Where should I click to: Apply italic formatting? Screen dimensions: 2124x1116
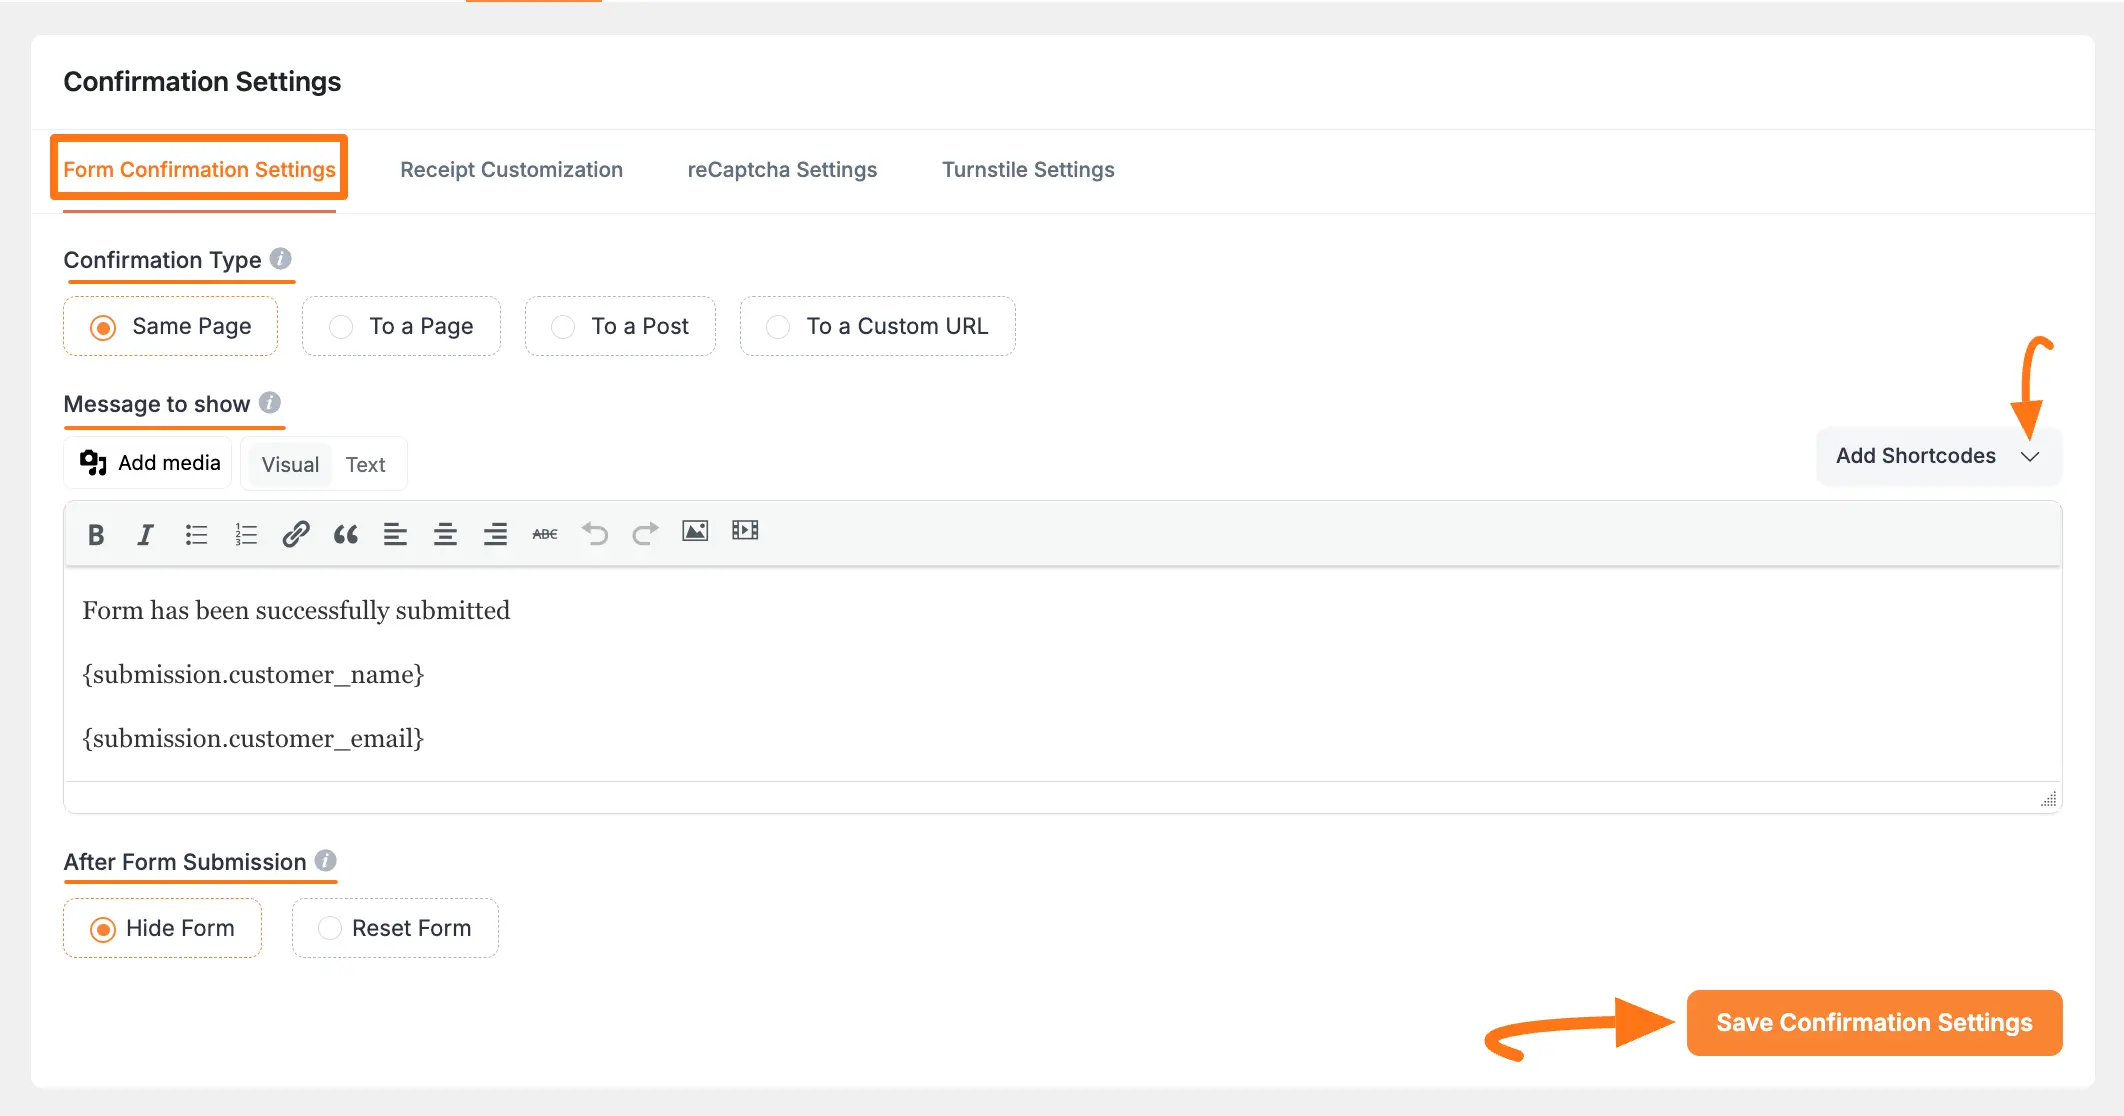click(145, 534)
